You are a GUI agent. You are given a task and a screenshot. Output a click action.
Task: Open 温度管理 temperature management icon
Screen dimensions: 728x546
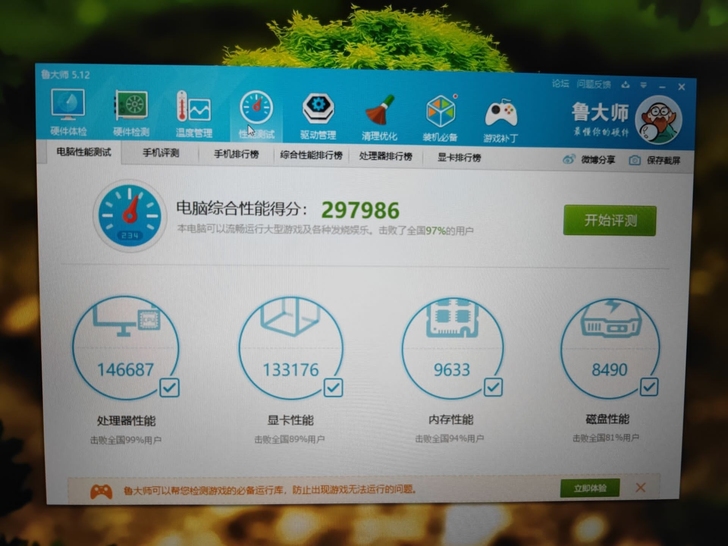pyautogui.click(x=194, y=114)
